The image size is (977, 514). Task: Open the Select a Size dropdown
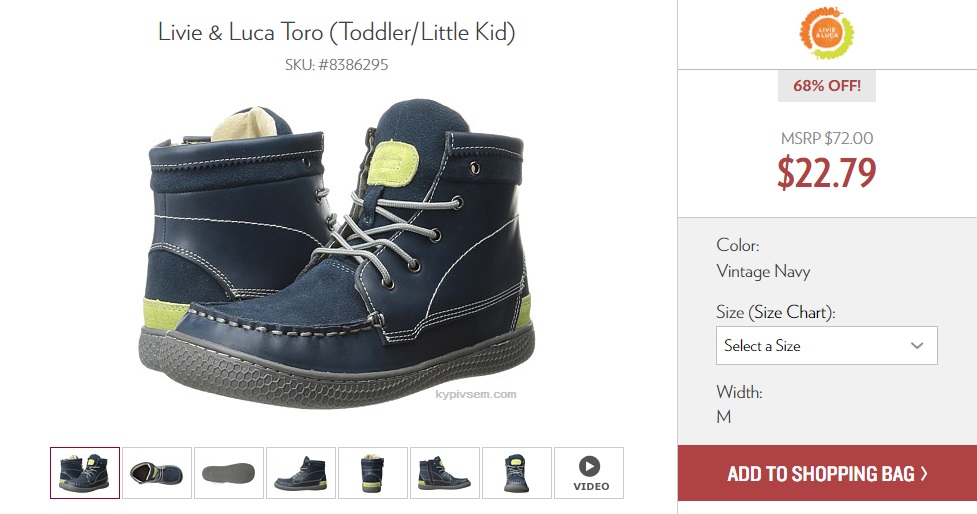826,346
